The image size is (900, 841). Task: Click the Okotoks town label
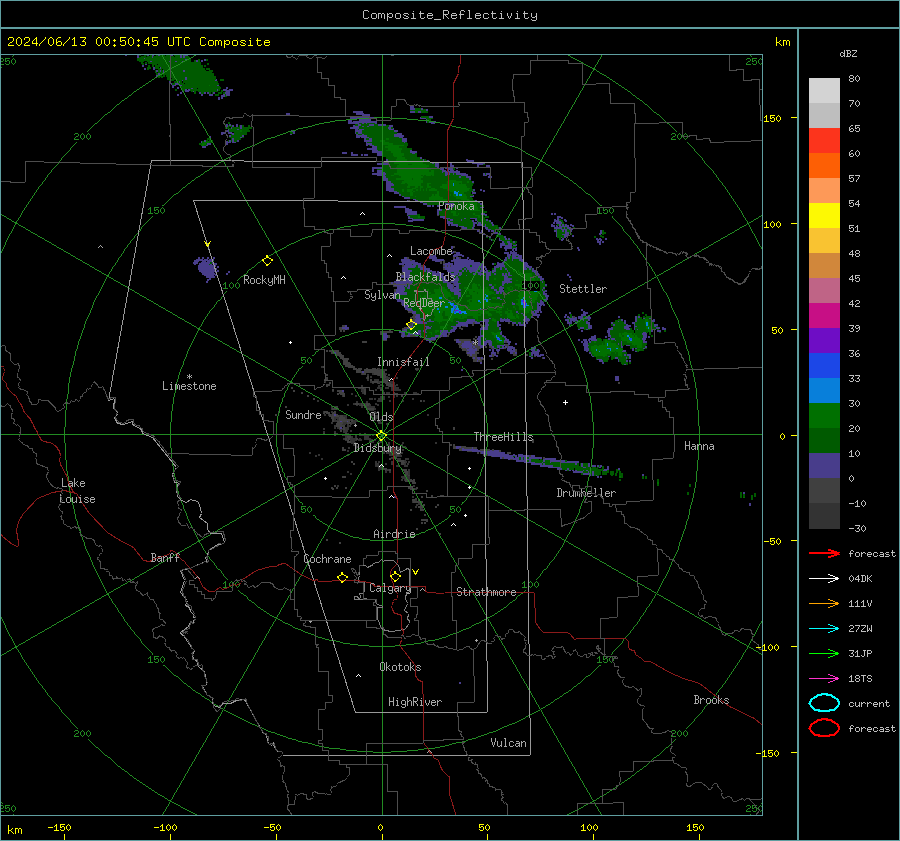pos(400,667)
